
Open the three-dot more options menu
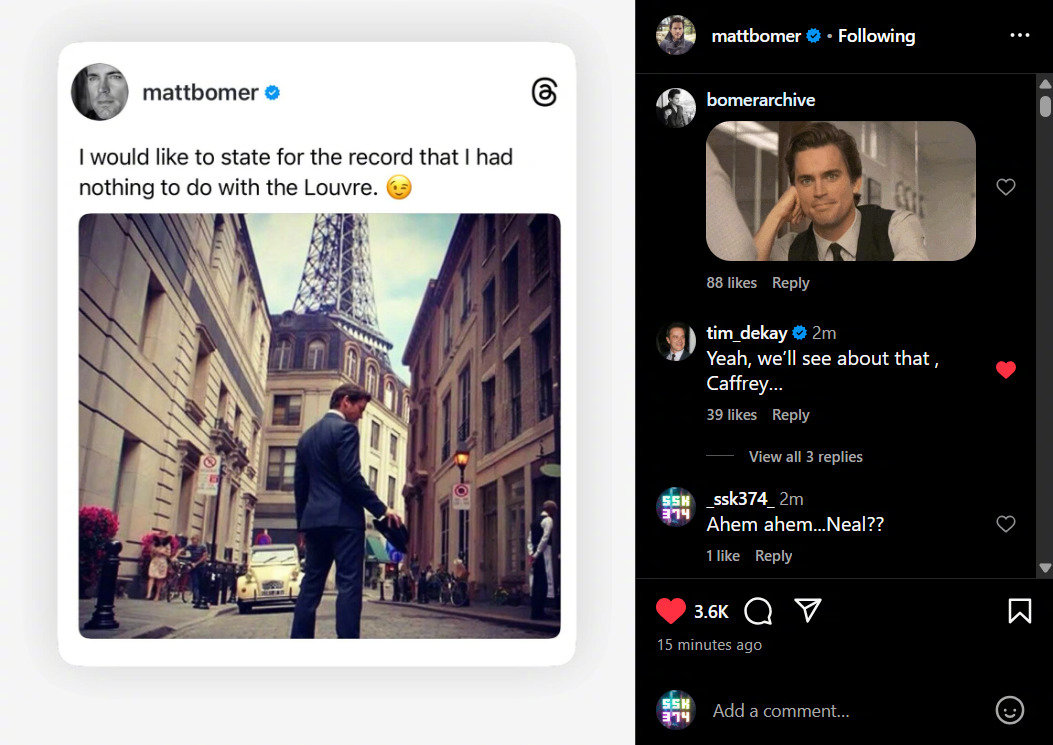[1019, 35]
